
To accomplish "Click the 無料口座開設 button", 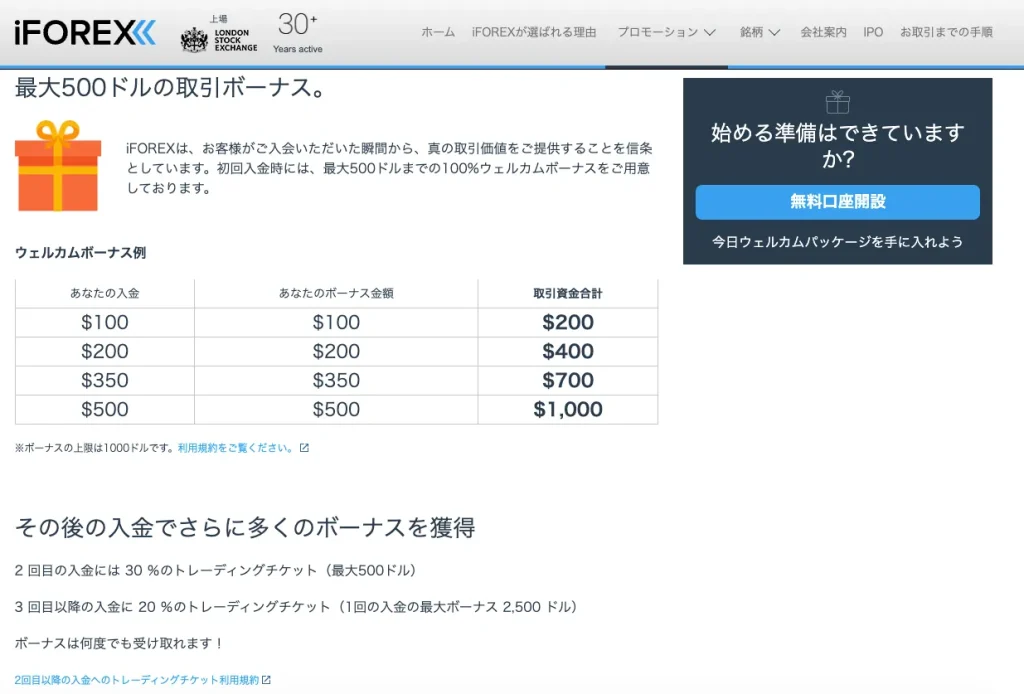I will 838,202.
